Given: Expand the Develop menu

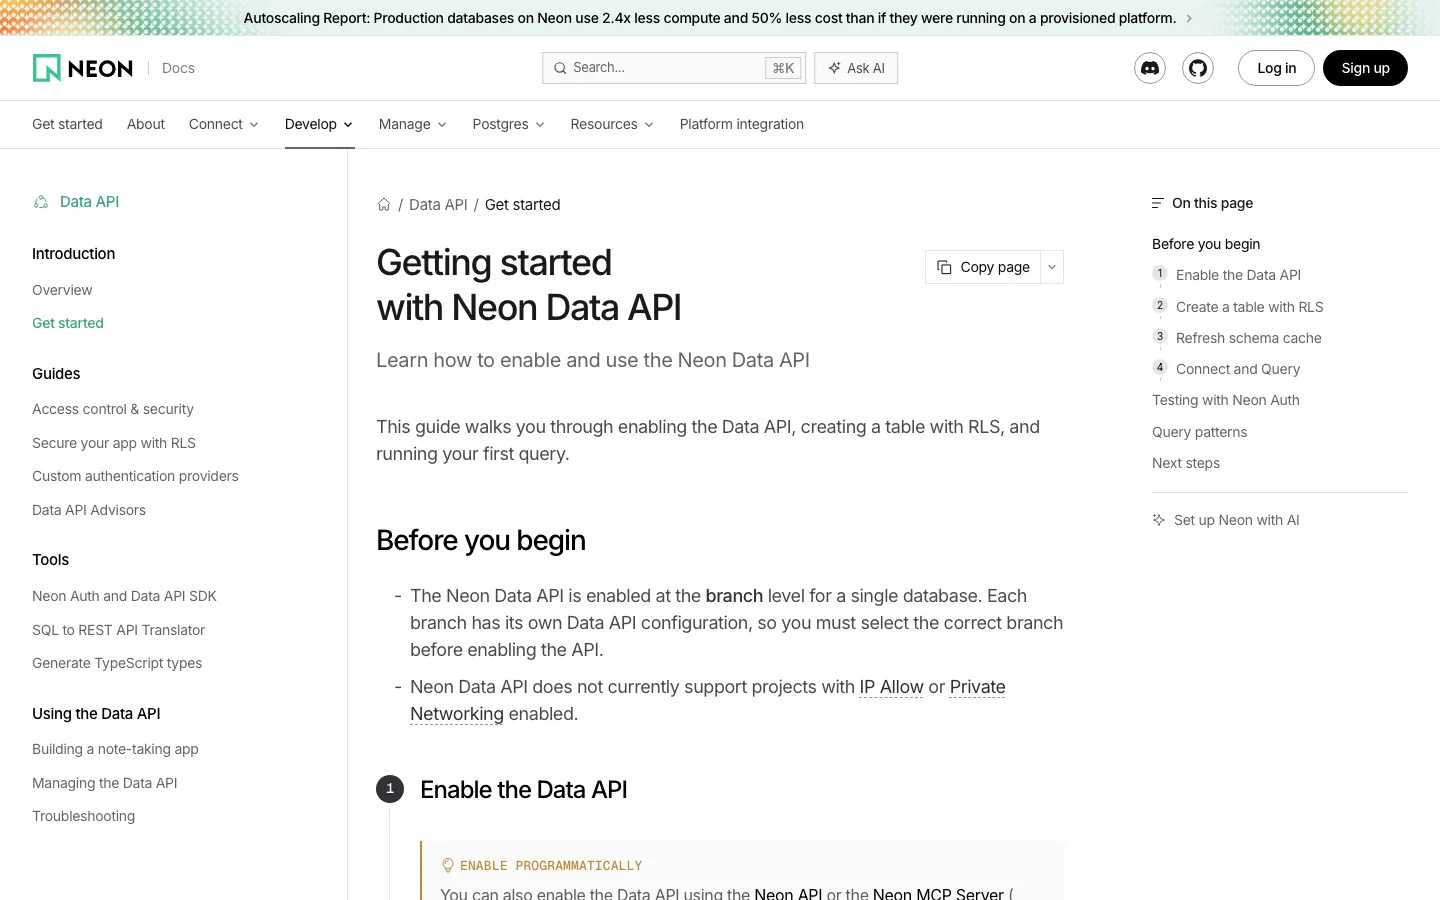Looking at the screenshot, I should (319, 124).
